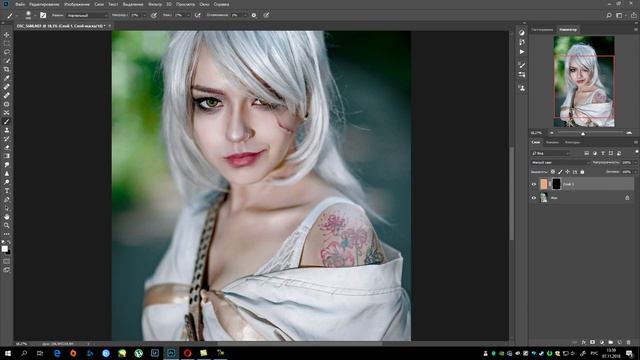Viewport: 640px width, 360px height.
Task: Open the brush preset picker
Action: [30, 15]
